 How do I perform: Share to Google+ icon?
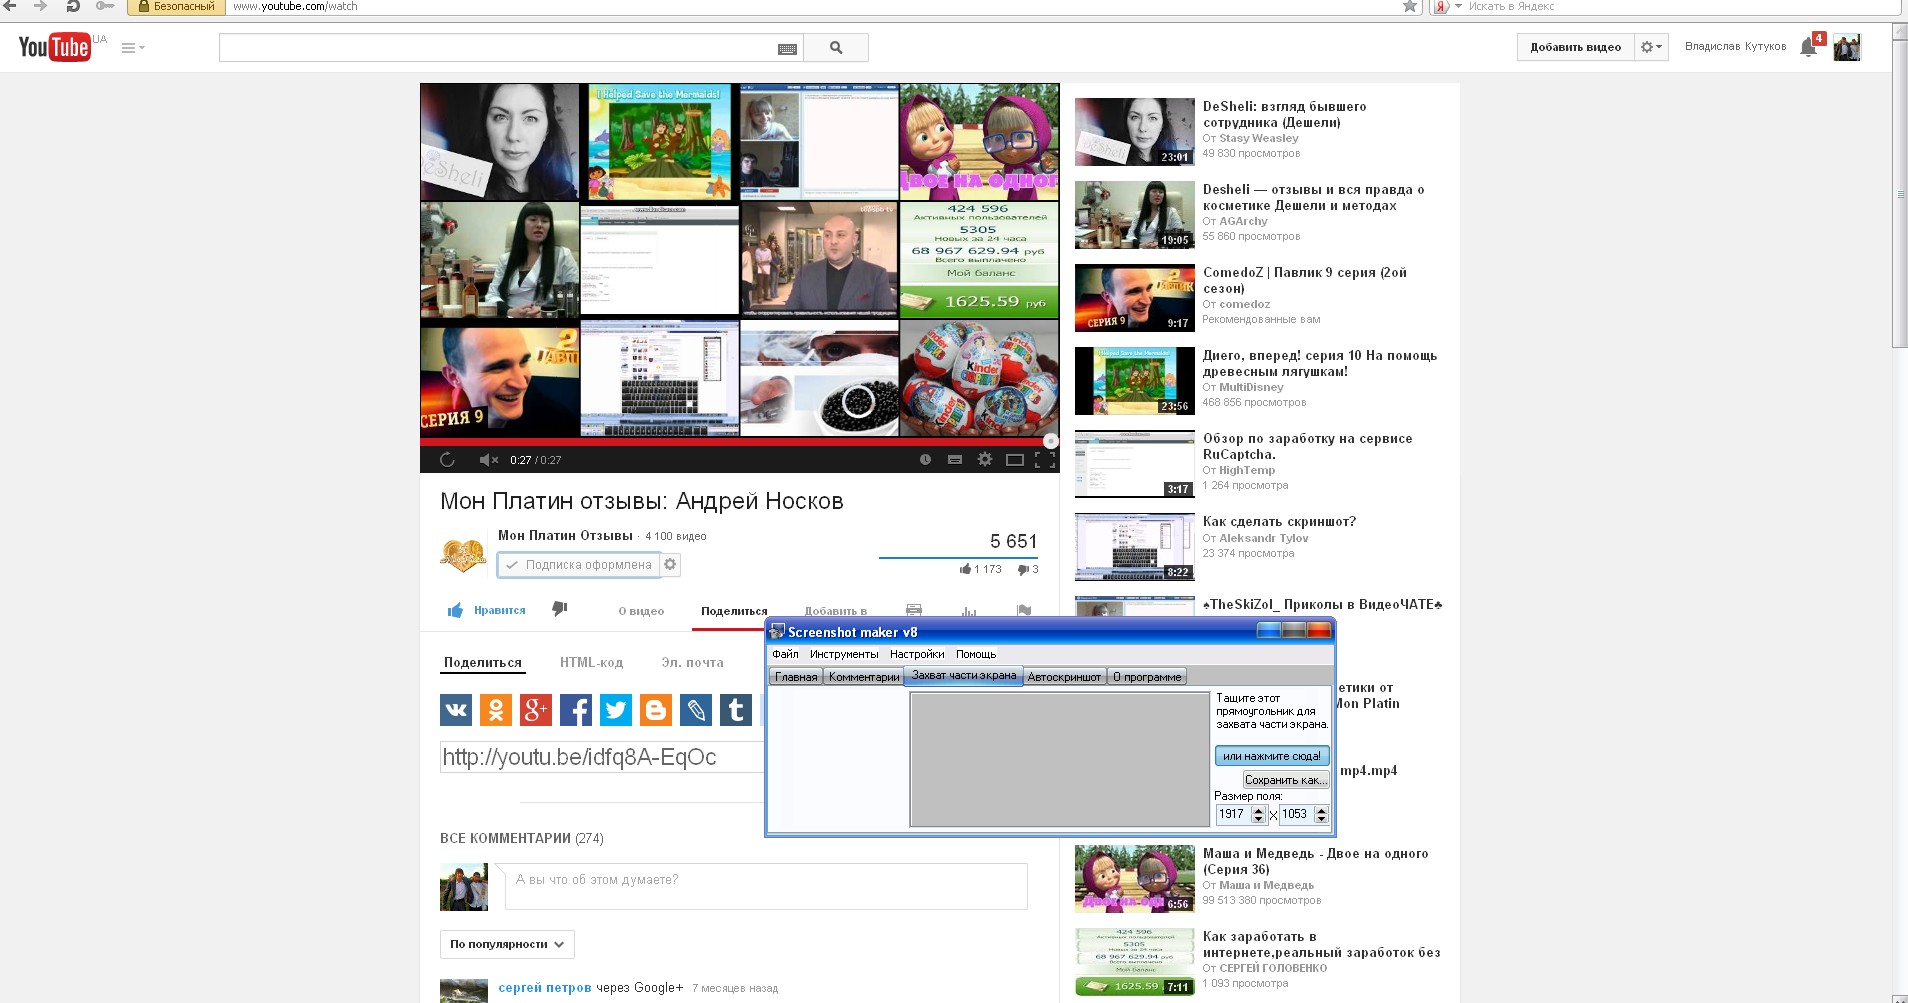[536, 710]
